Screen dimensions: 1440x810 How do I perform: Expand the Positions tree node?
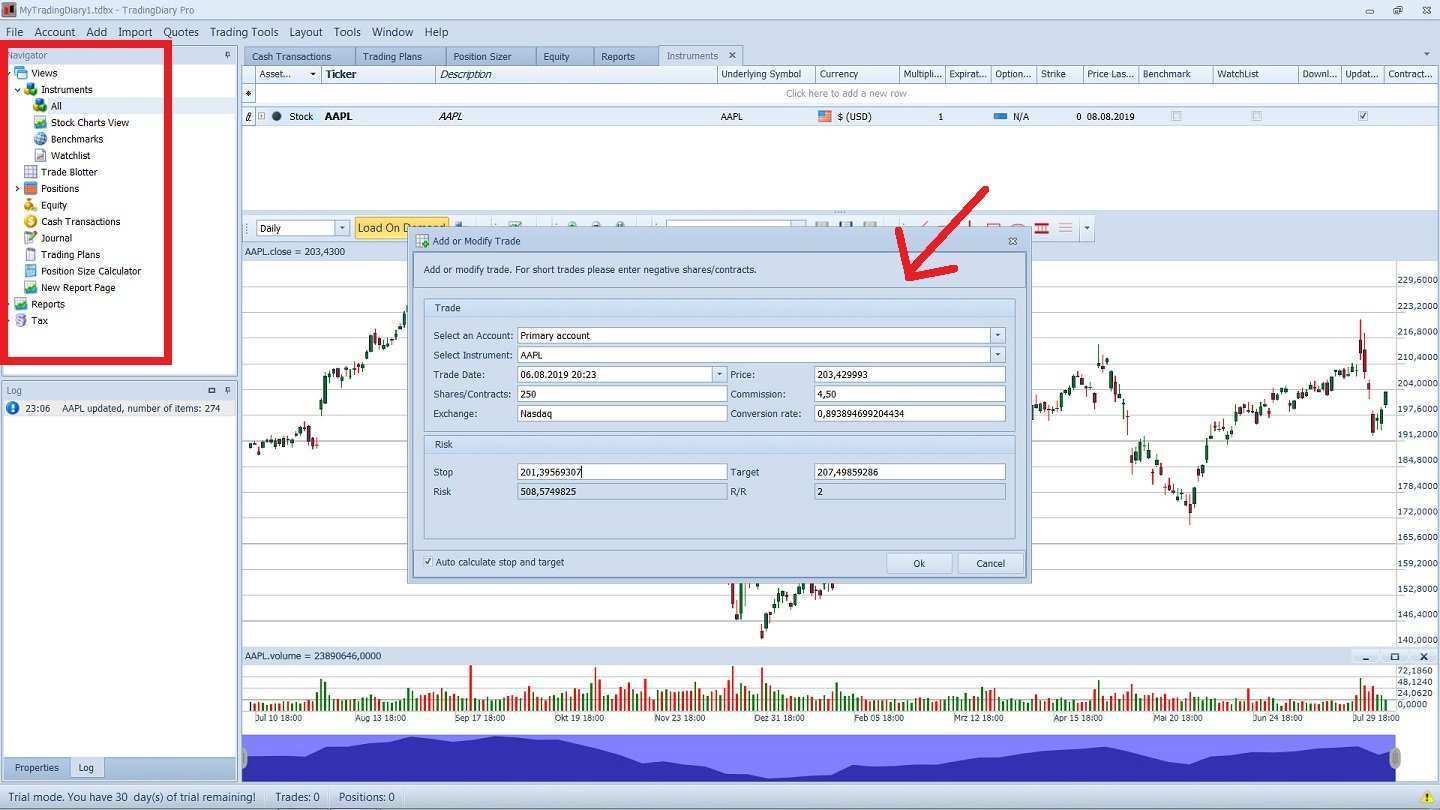point(17,189)
